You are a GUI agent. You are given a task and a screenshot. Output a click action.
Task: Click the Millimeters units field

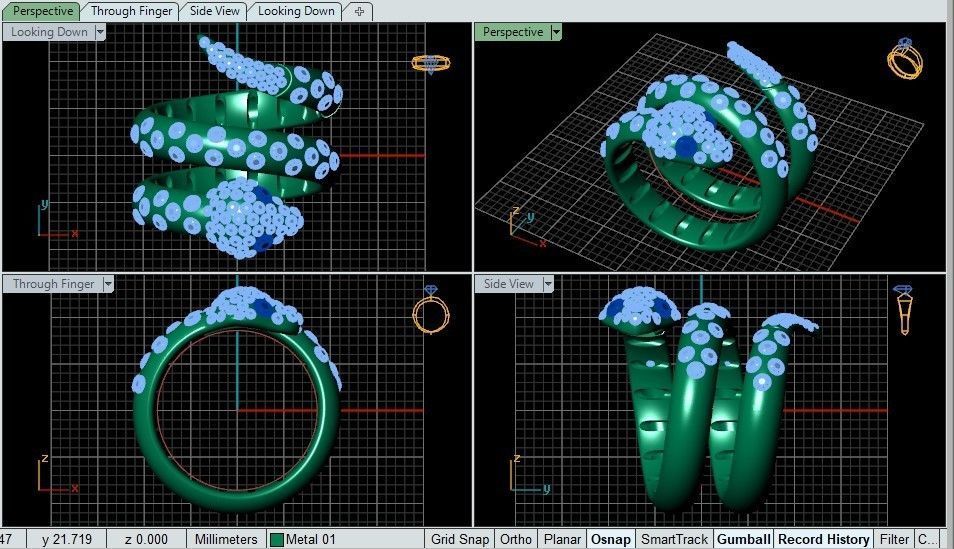tap(226, 539)
